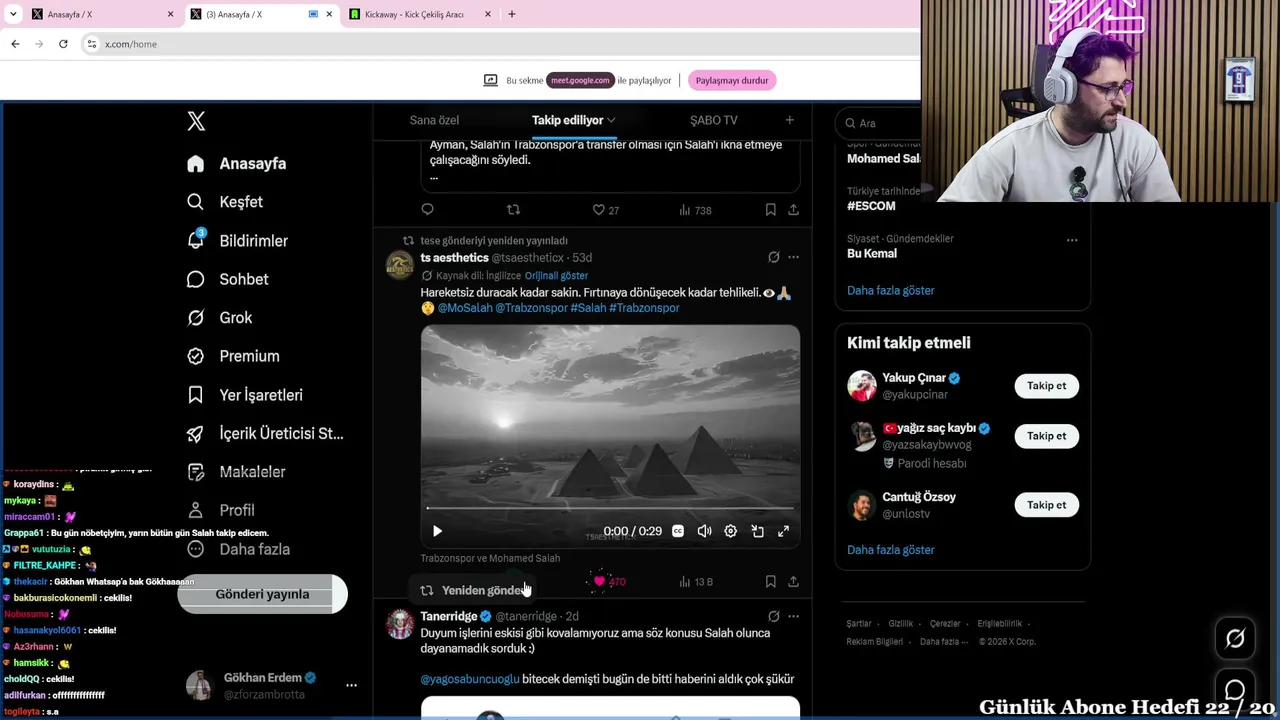Share the ts aesthetics post

point(793,581)
